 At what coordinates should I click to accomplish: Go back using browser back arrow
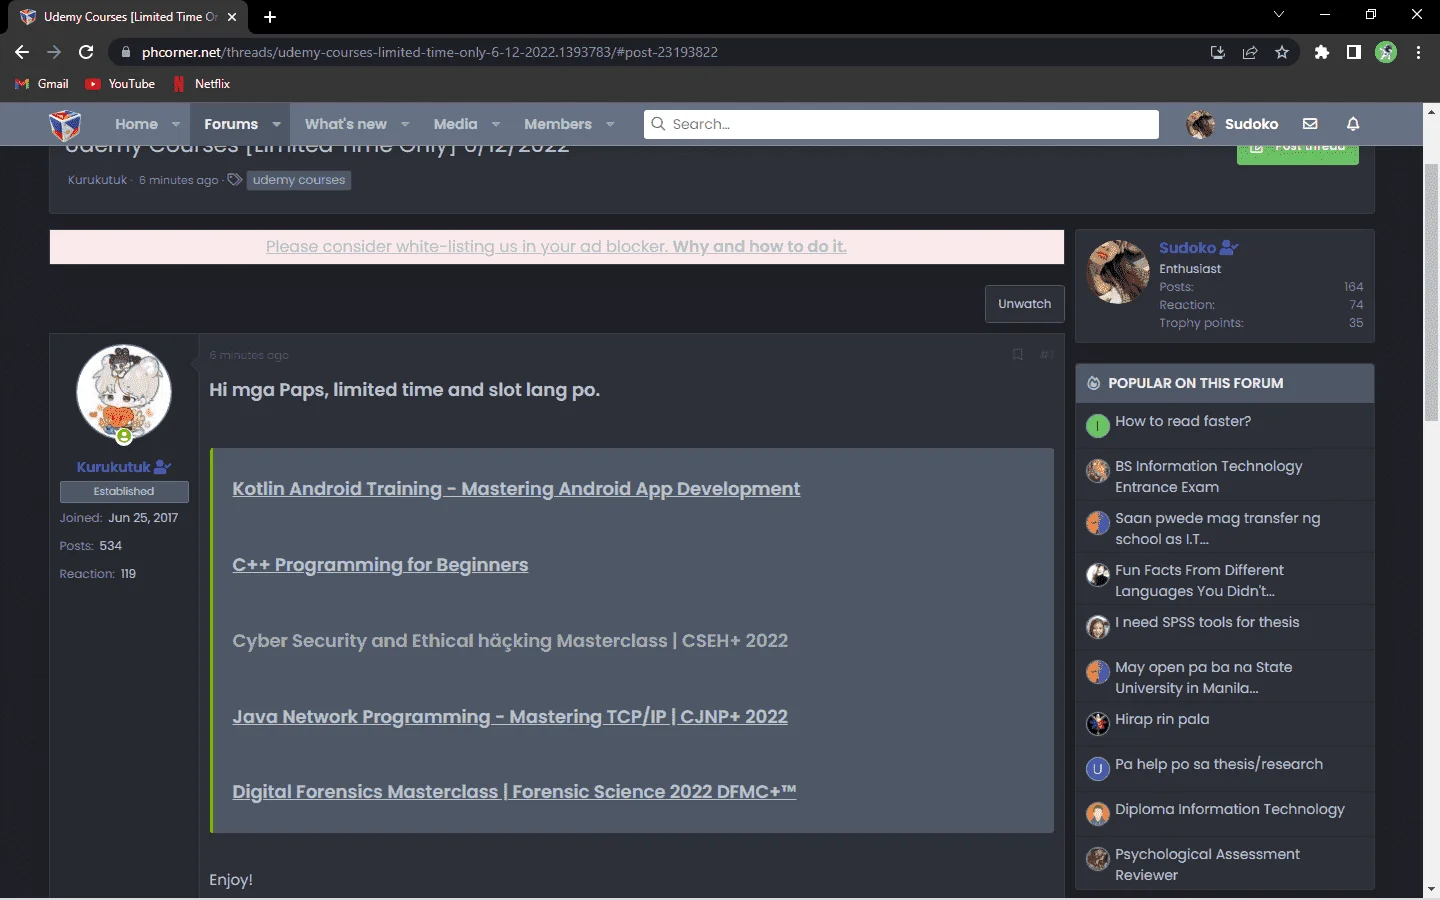22,52
